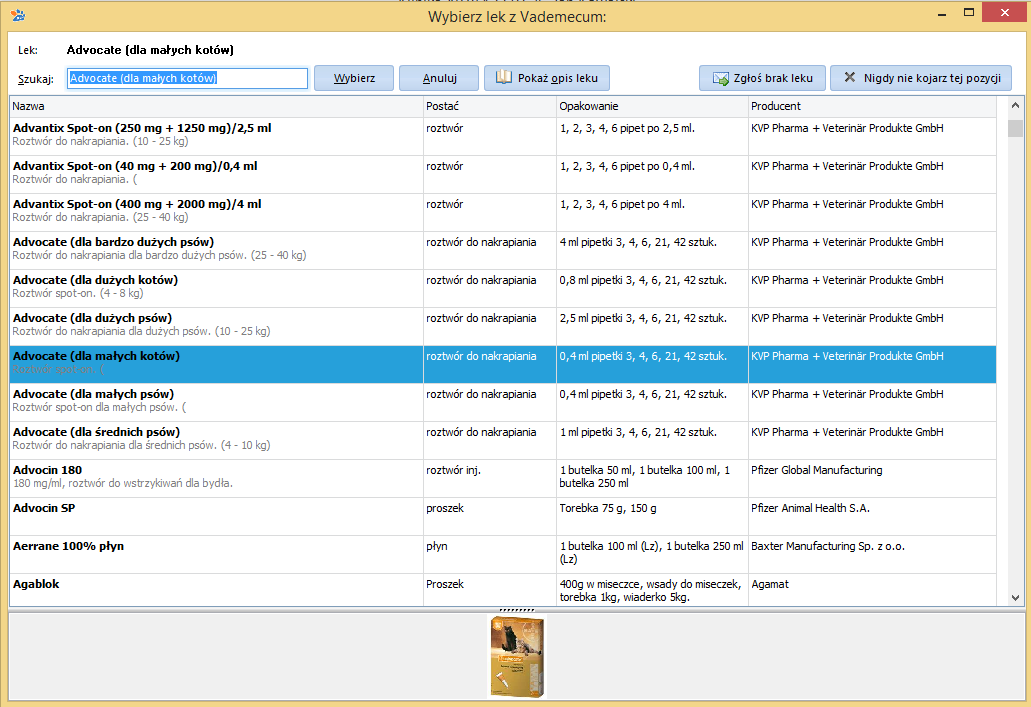The width and height of the screenshot is (1031, 707).
Task: Sort by Nazwa column header
Action: (216, 107)
